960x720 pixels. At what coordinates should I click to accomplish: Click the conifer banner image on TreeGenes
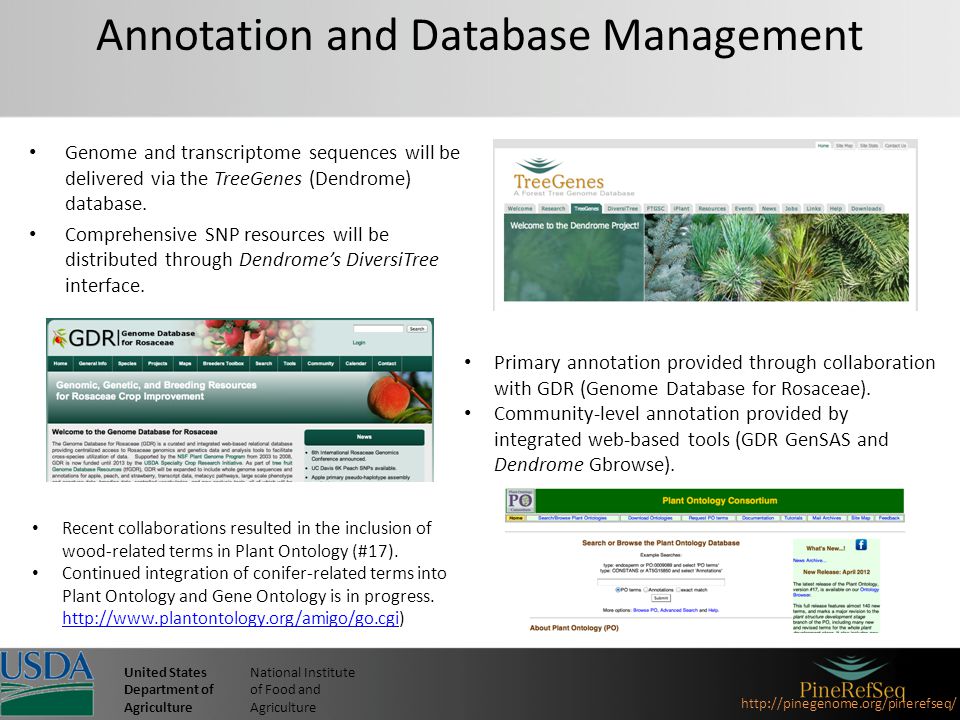click(x=777, y=257)
